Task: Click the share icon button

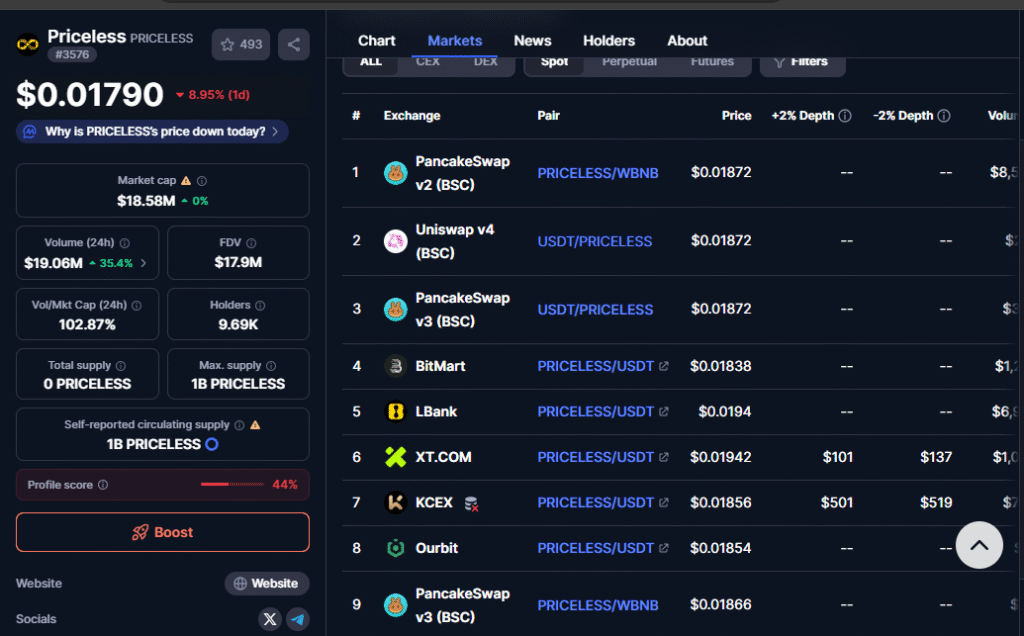Action: [x=293, y=44]
